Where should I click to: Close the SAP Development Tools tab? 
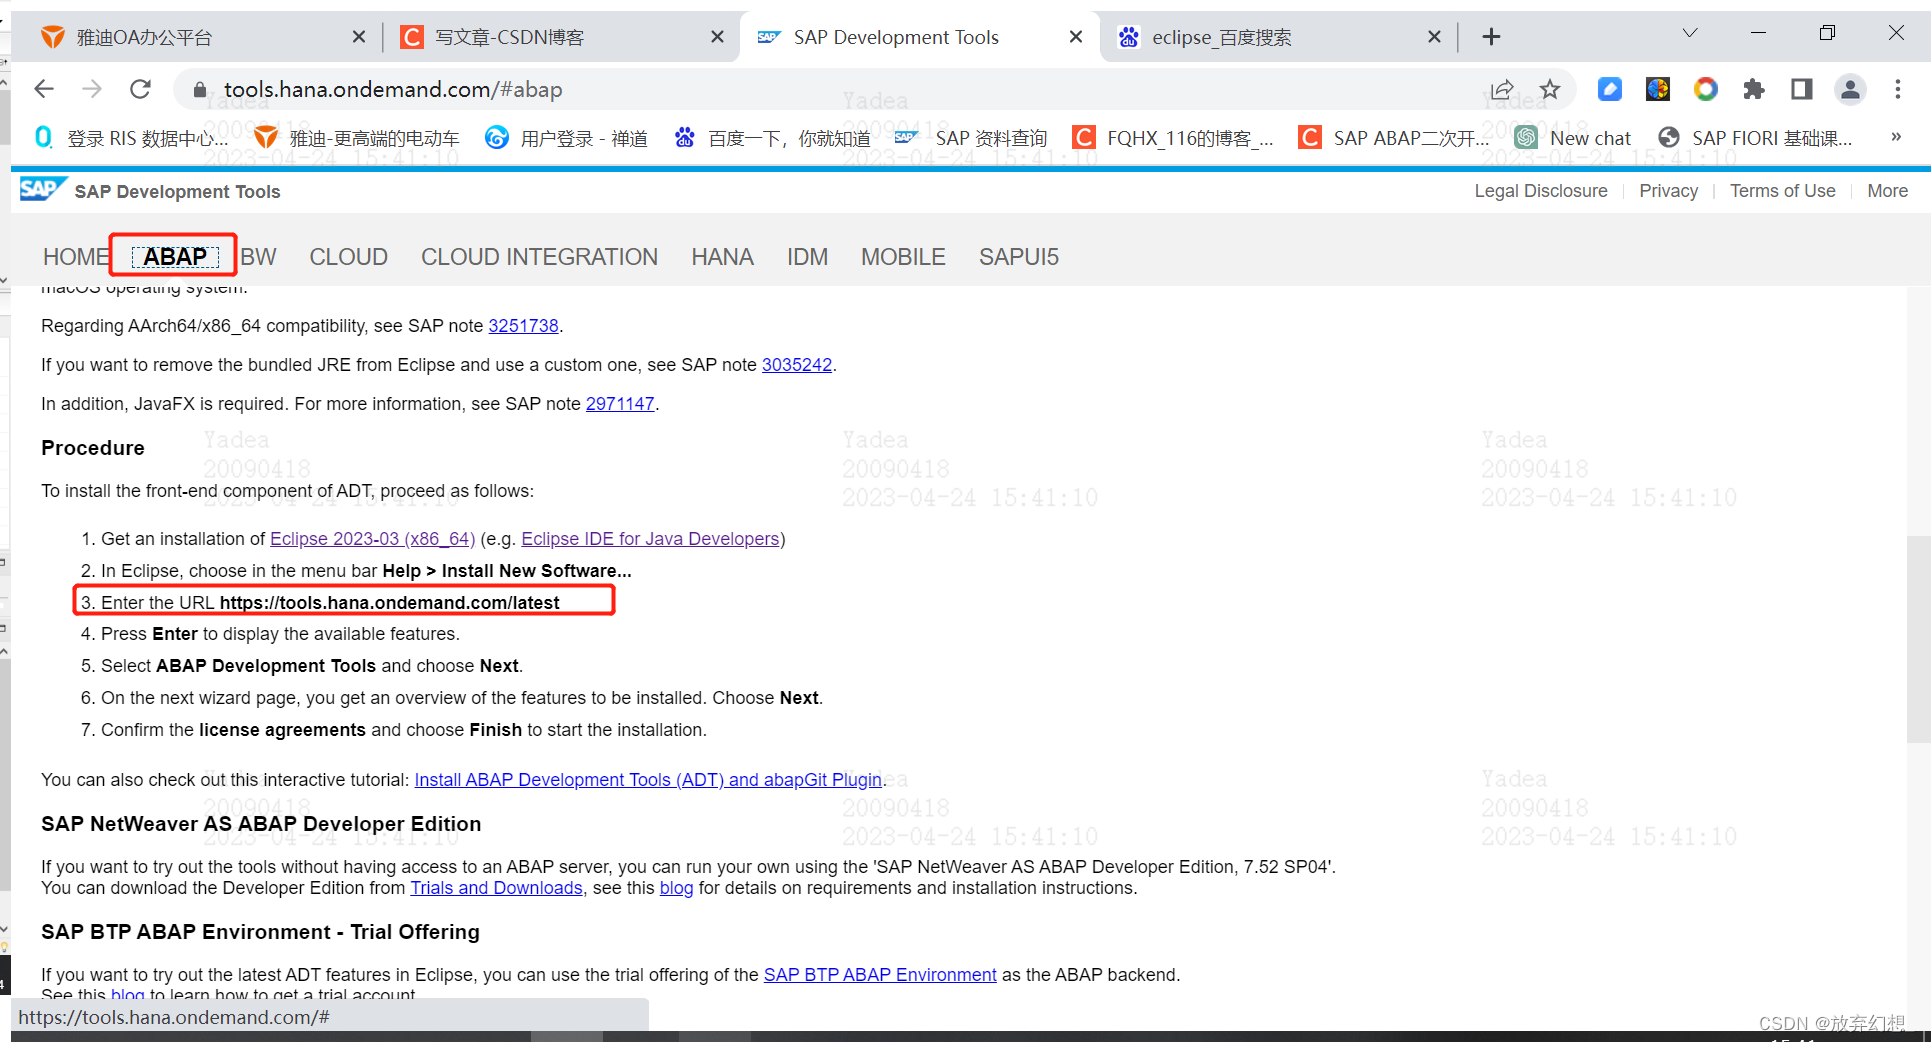(1076, 37)
